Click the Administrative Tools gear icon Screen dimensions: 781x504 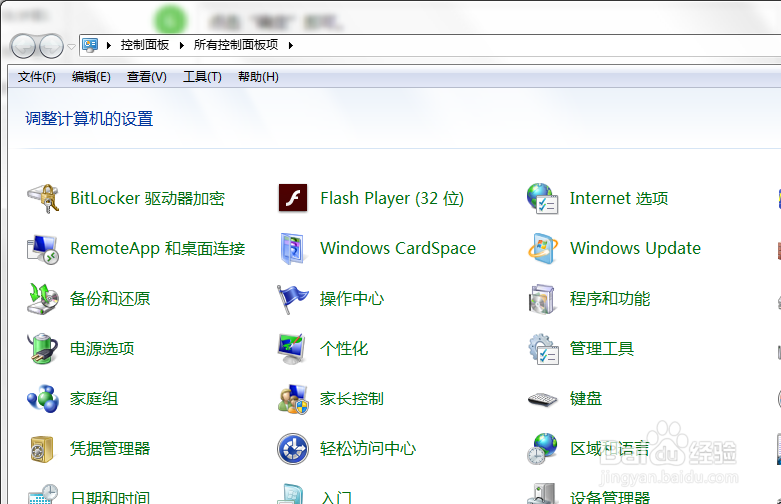tap(543, 349)
